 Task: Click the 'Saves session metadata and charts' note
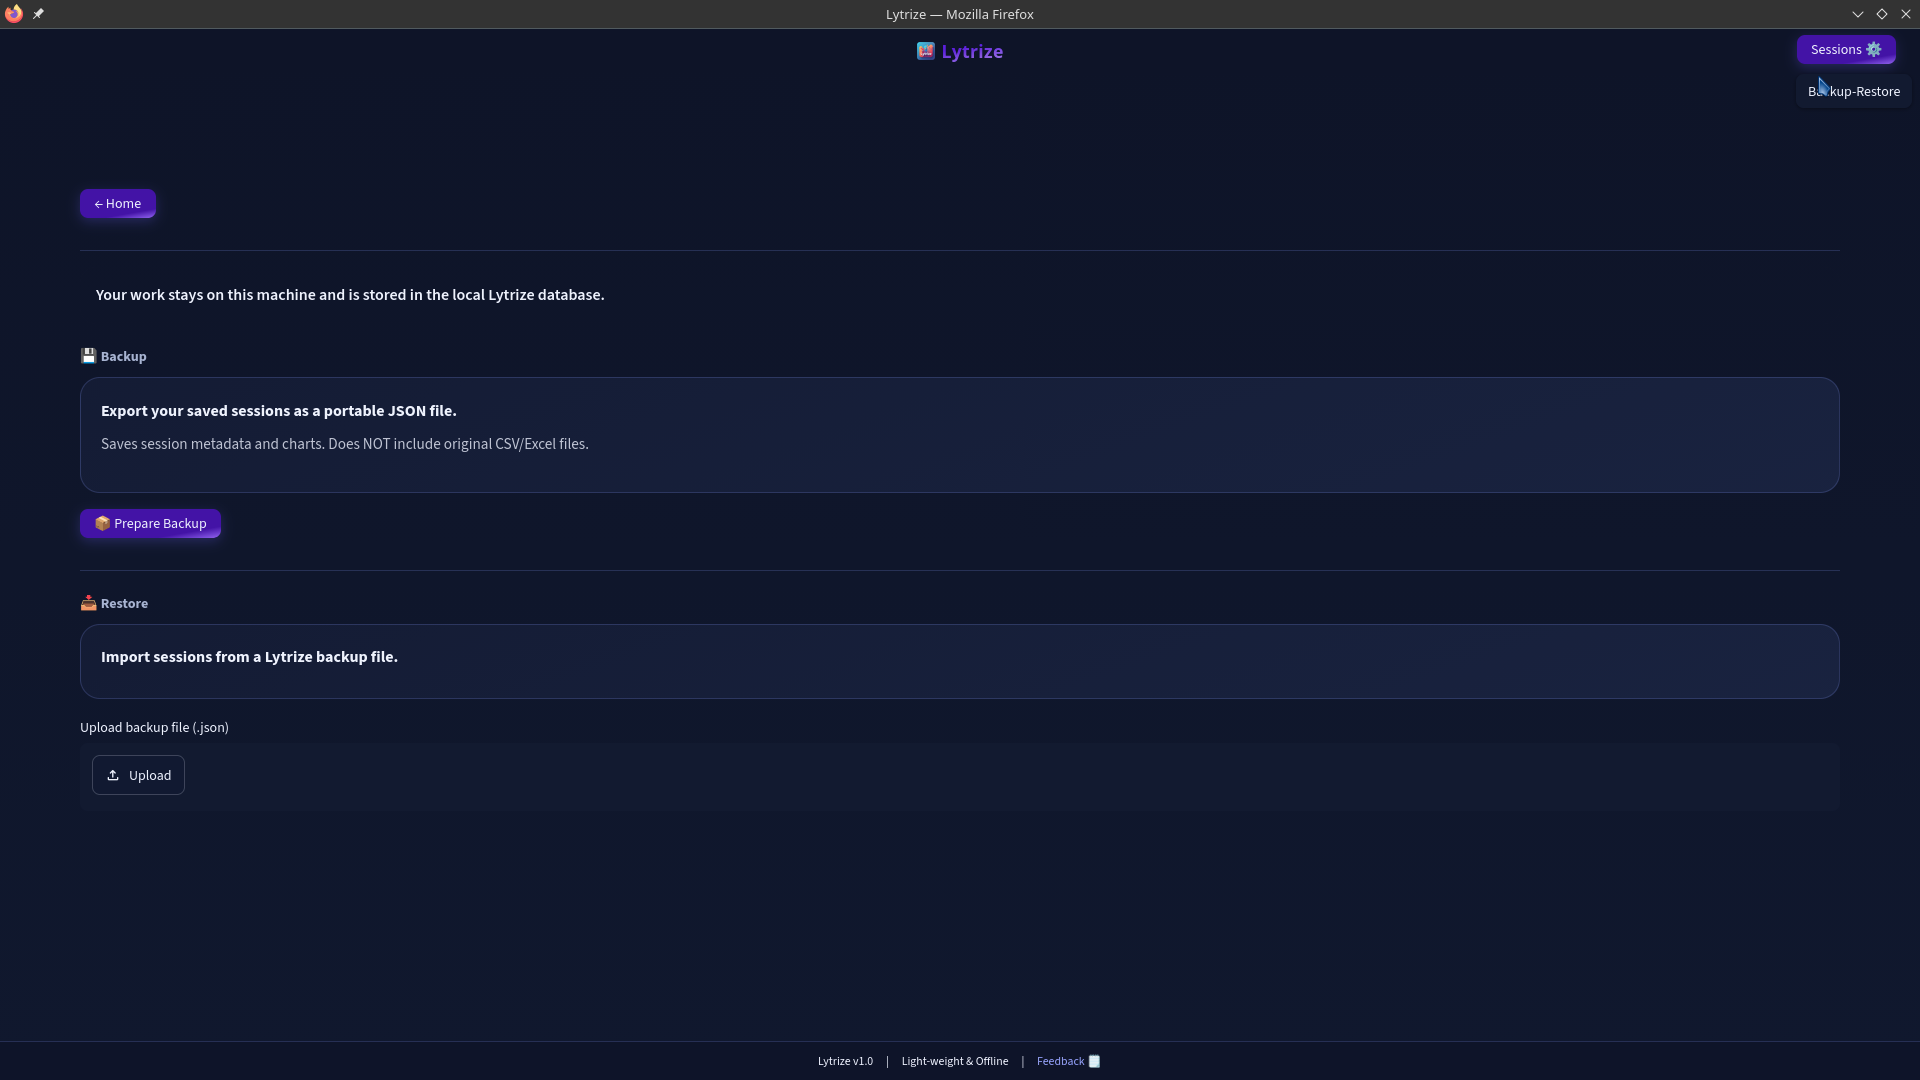[345, 444]
